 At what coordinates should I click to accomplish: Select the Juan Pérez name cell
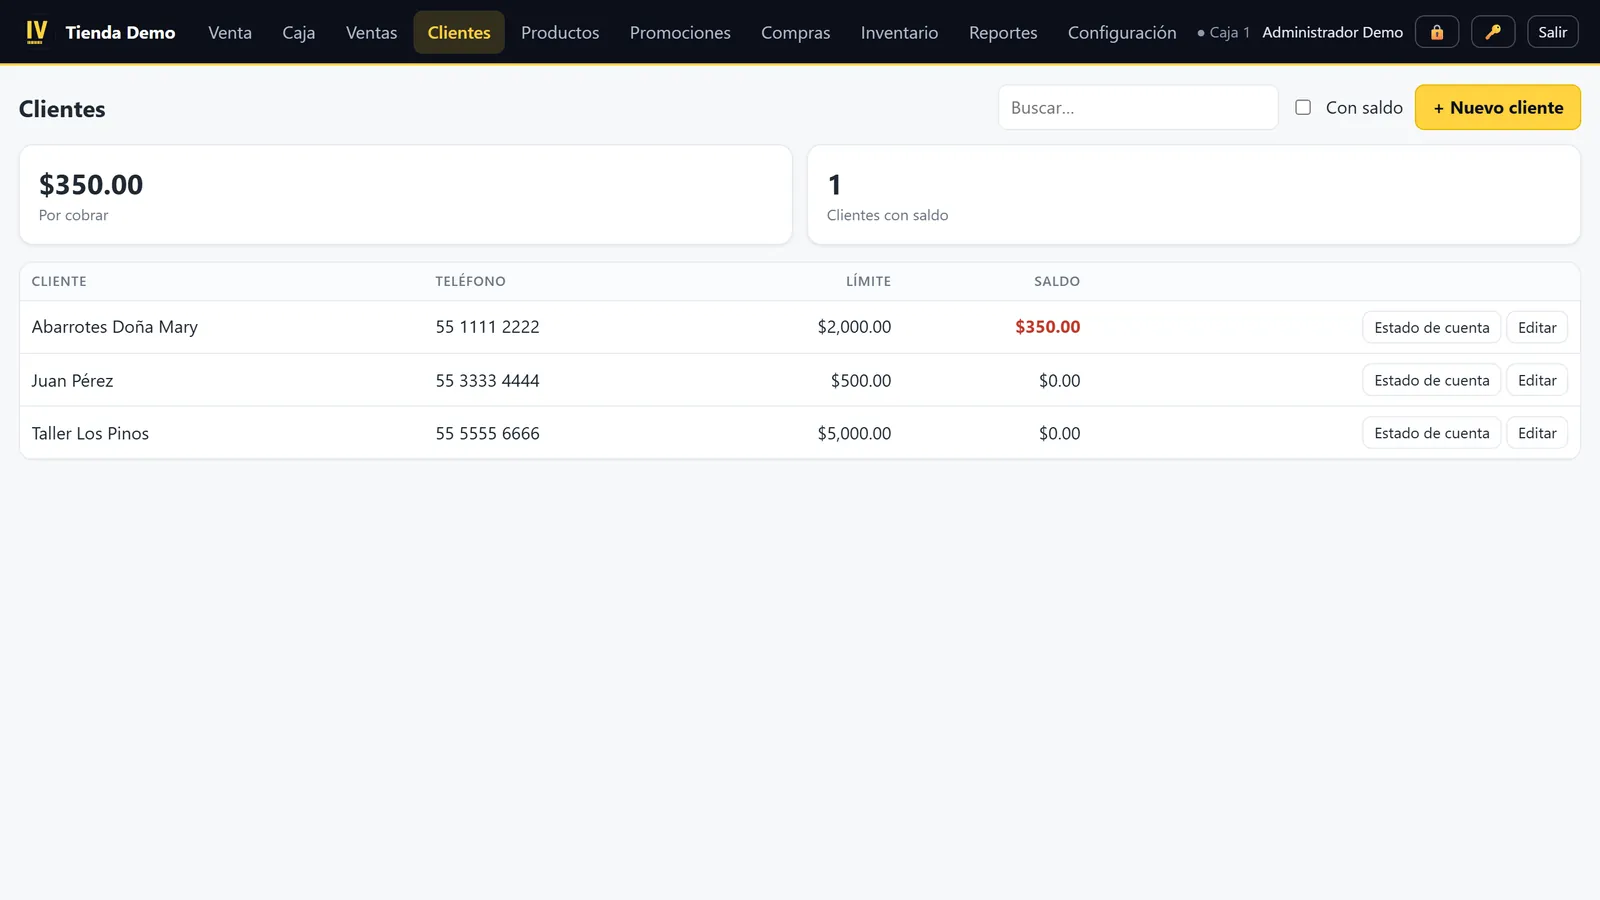pyautogui.click(x=72, y=380)
